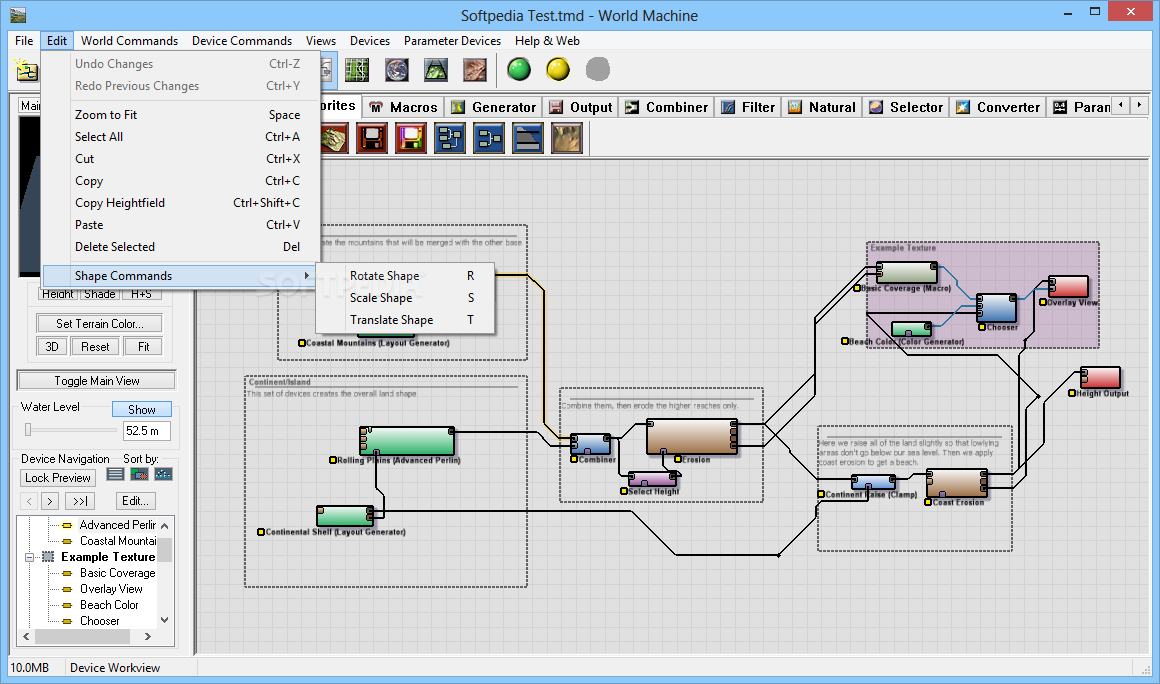Select the gray gradient ramp device icon
The height and width of the screenshot is (684, 1160).
click(528, 138)
